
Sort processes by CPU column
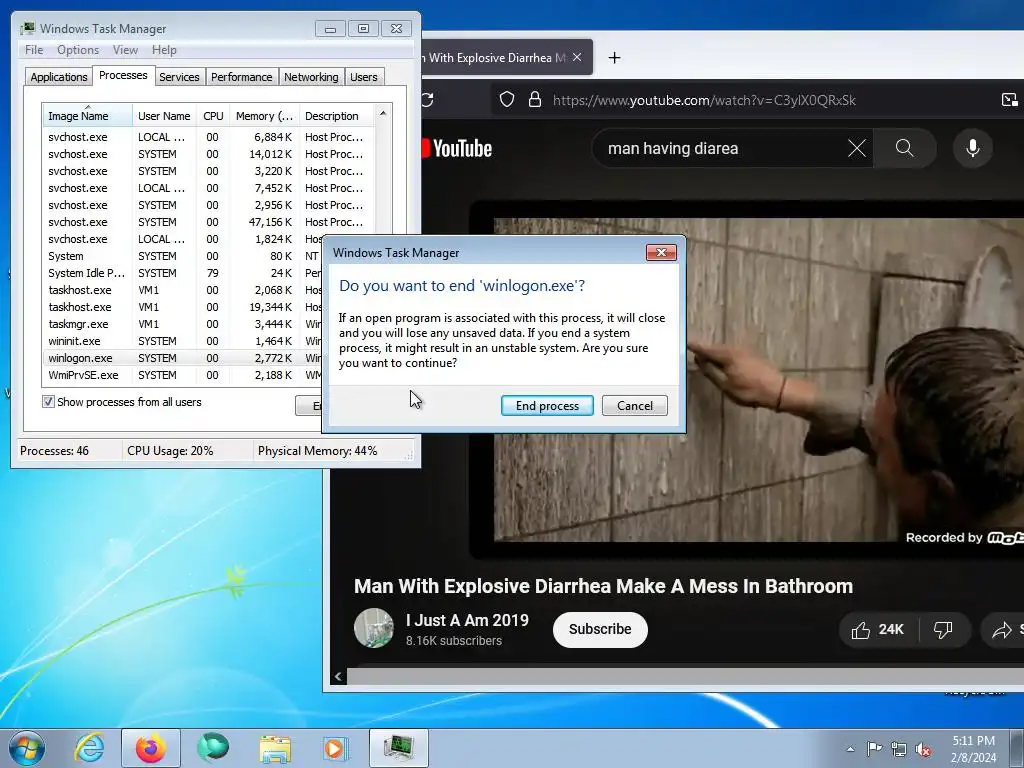click(213, 116)
